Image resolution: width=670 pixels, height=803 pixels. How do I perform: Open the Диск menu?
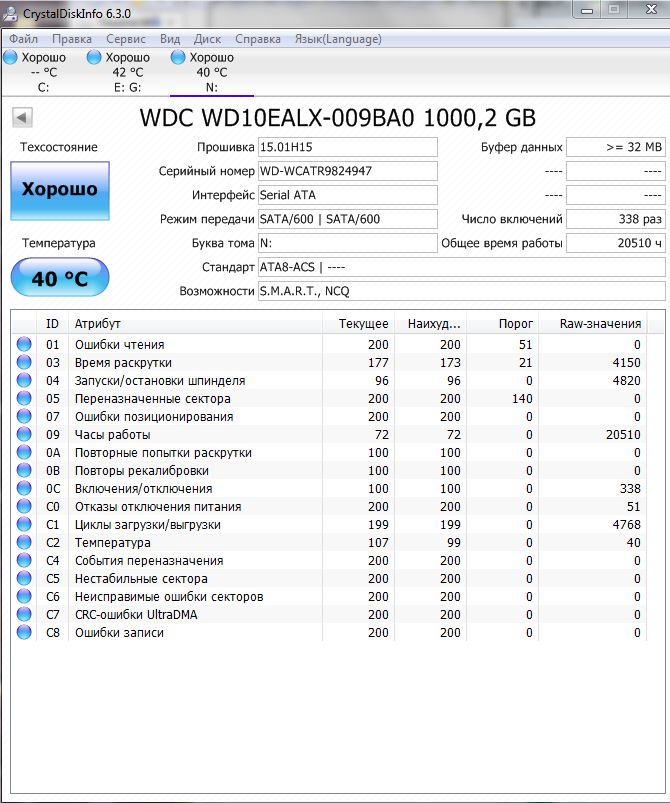click(x=207, y=39)
